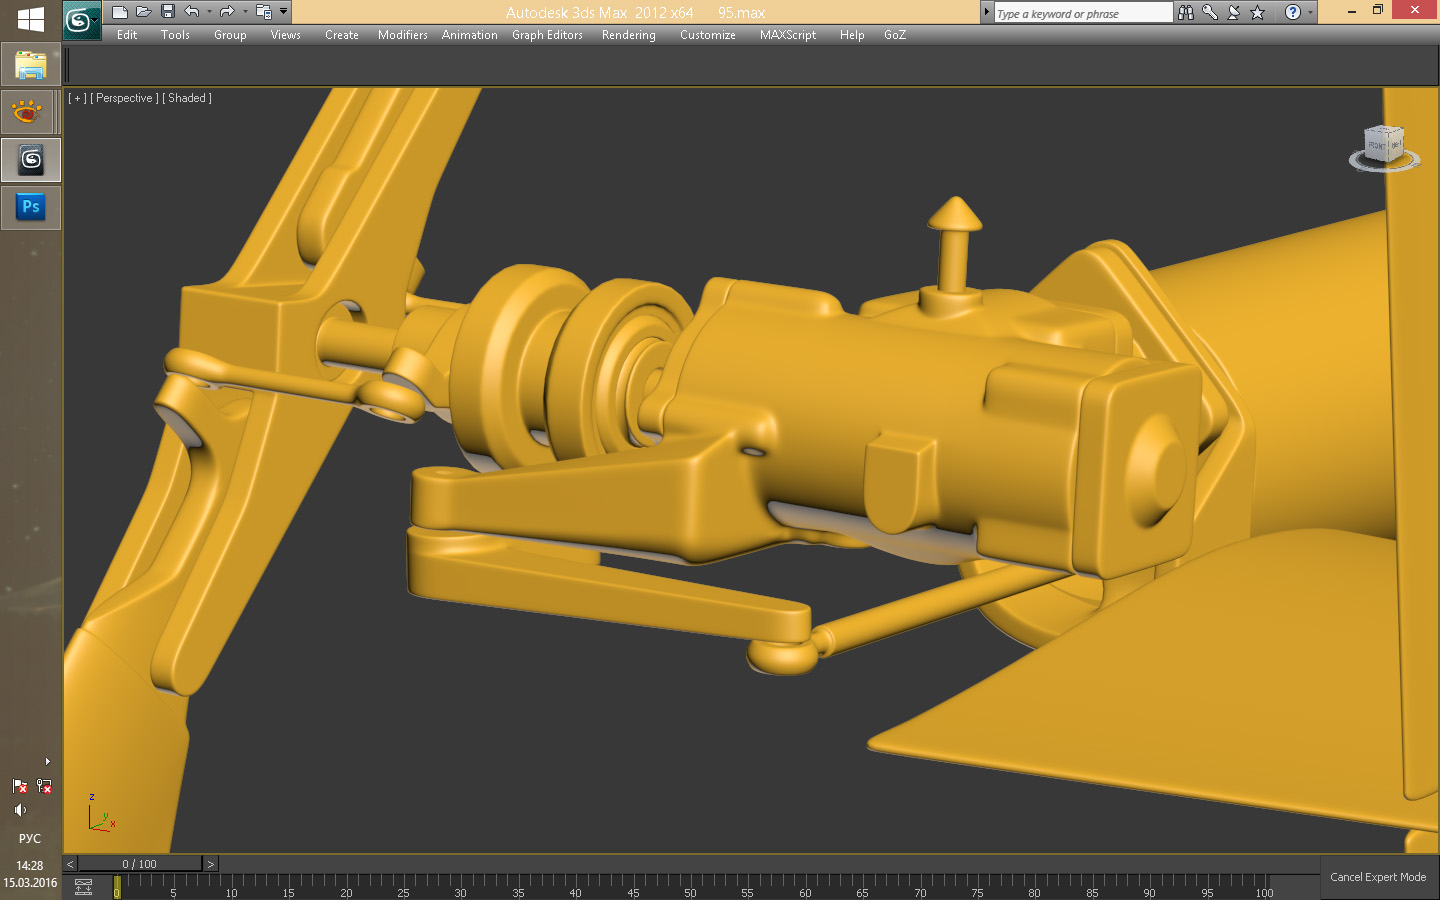The image size is (1440, 900).
Task: Toggle the viewport [ + ] general label menu
Action: (x=77, y=98)
